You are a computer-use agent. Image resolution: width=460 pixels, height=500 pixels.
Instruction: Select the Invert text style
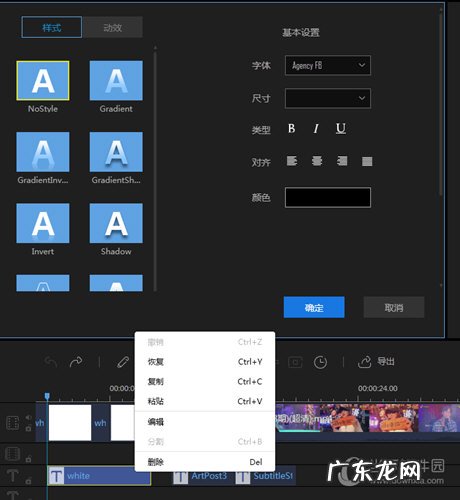[43, 223]
